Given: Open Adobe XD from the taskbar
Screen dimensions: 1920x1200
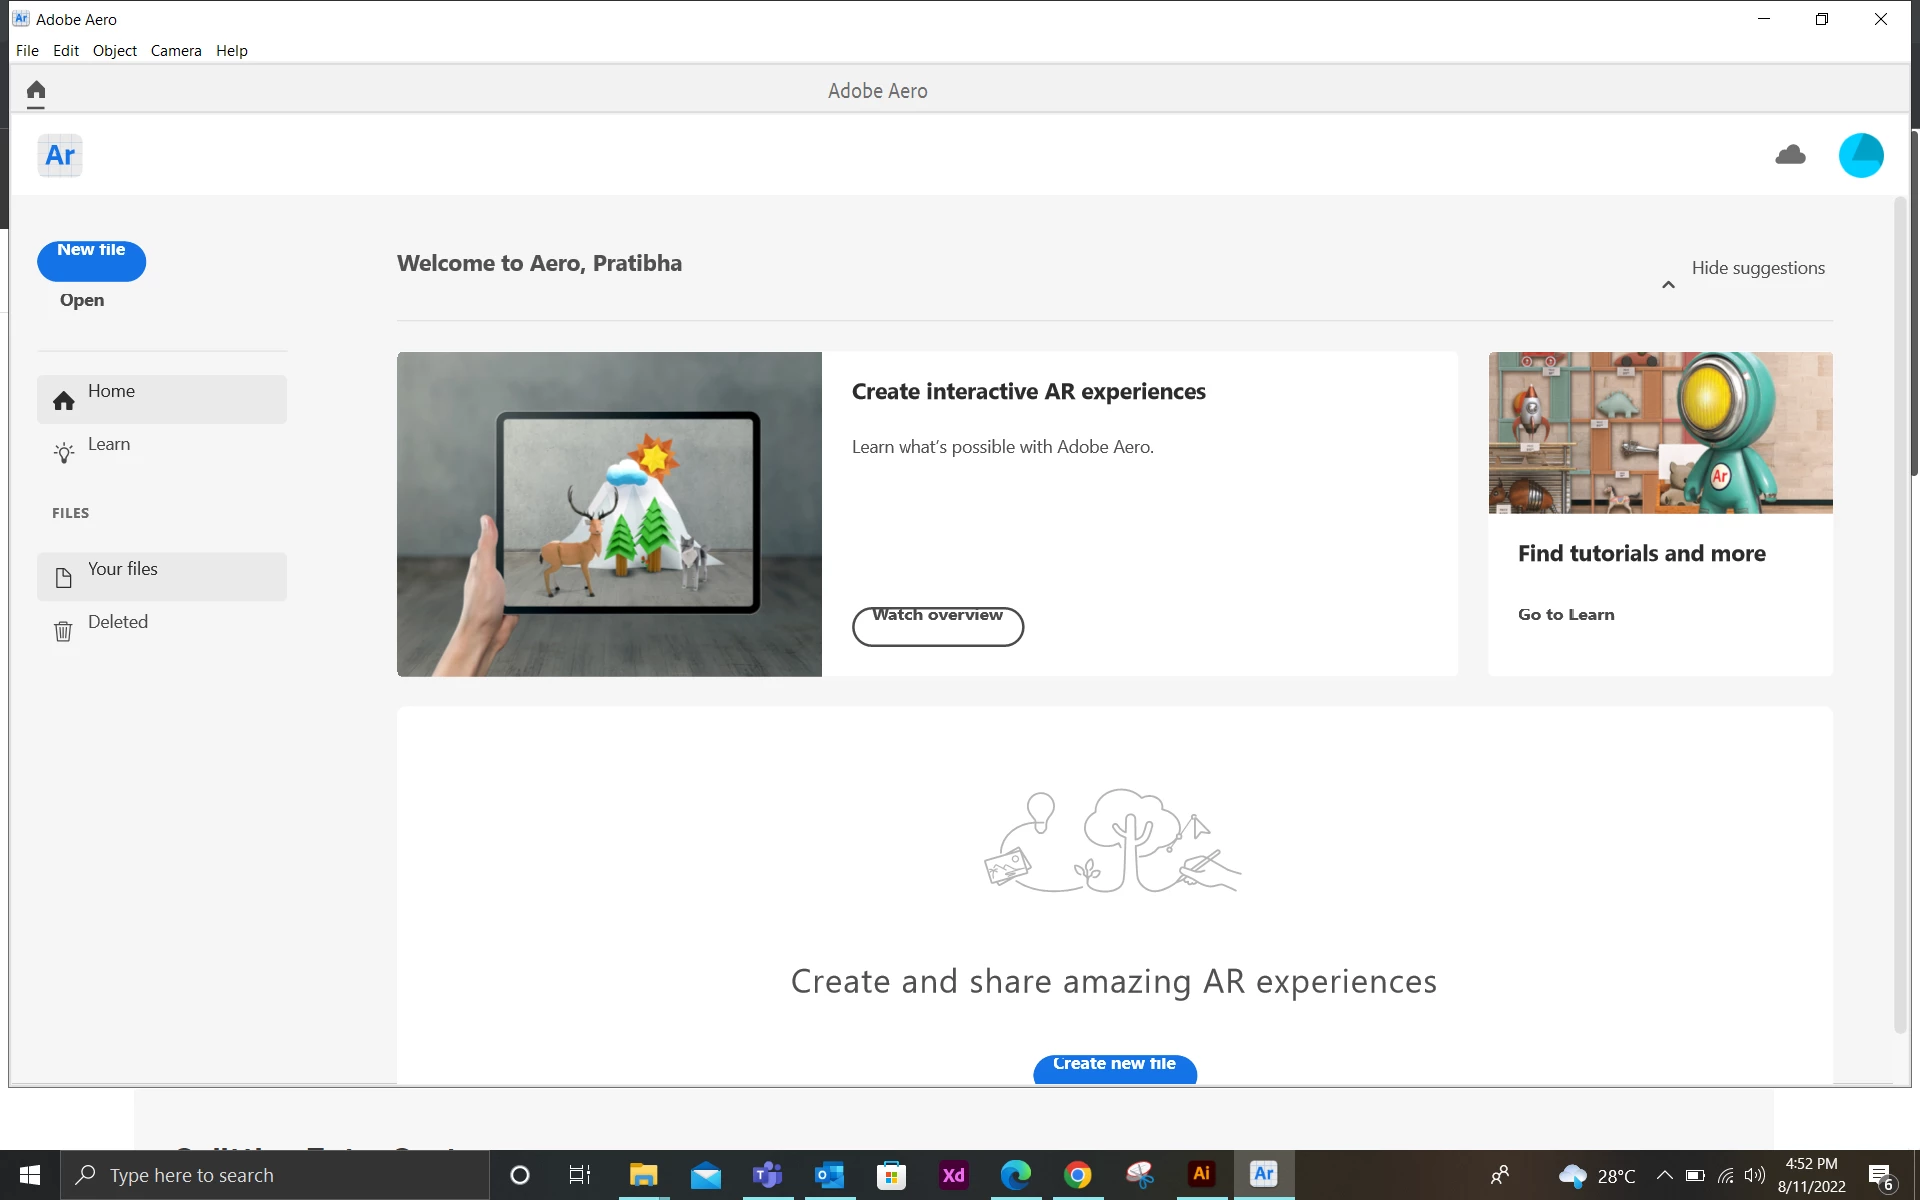Looking at the screenshot, I should tap(953, 1175).
